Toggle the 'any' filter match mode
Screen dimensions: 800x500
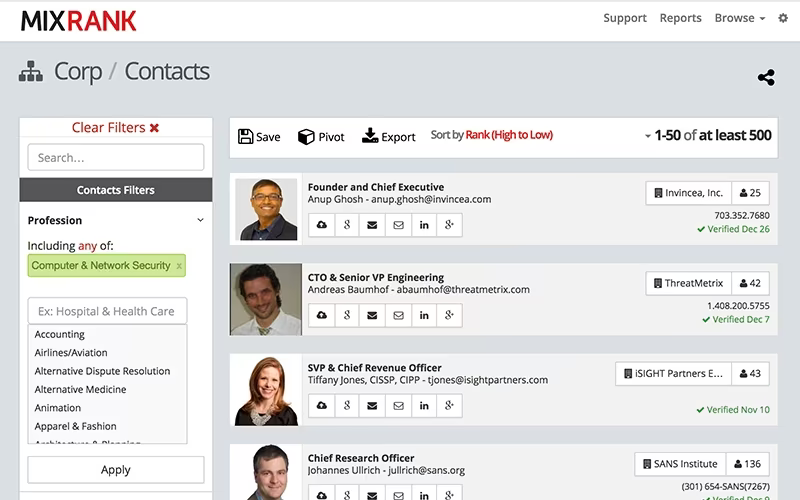pos(87,246)
